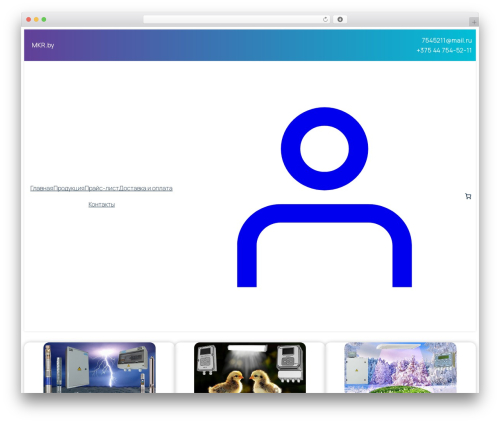Open the Доставка и оплата menu link

pyautogui.click(x=146, y=188)
